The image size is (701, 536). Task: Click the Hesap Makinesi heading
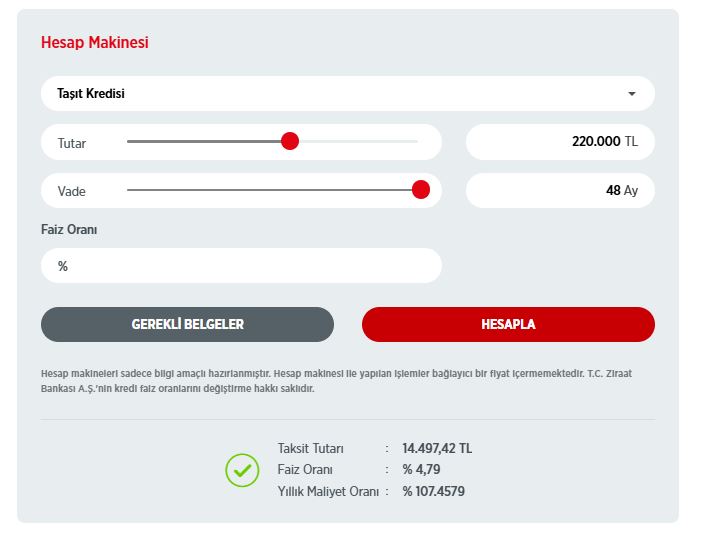coord(94,43)
